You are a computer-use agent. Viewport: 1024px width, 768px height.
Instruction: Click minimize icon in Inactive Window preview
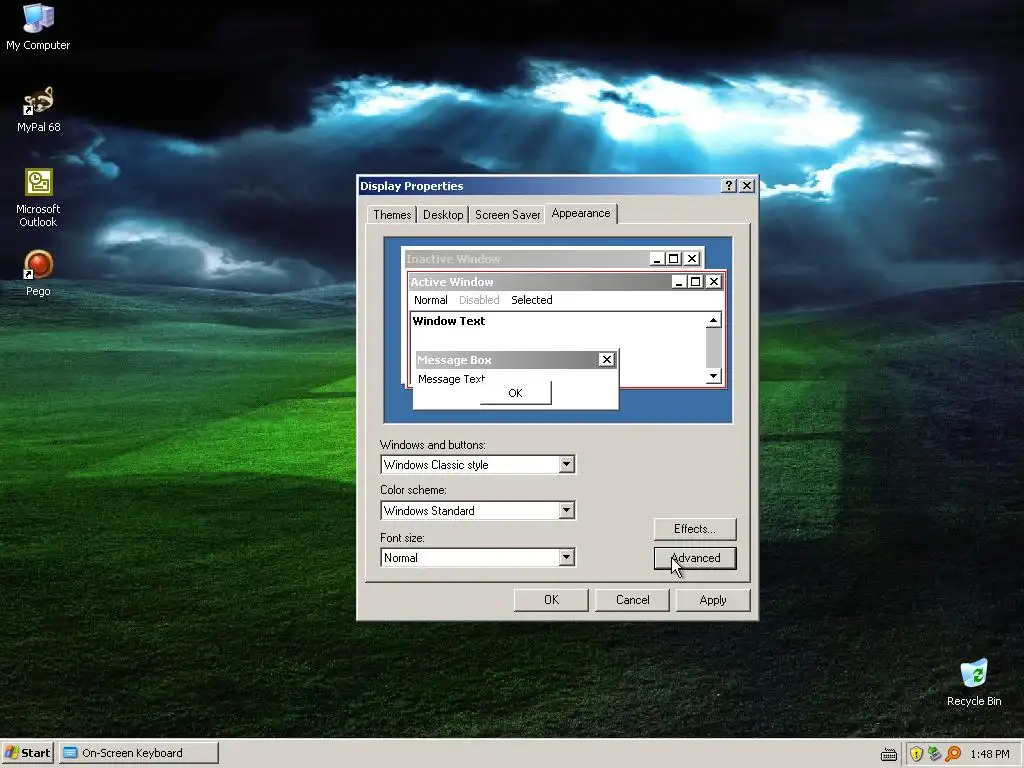[658, 259]
